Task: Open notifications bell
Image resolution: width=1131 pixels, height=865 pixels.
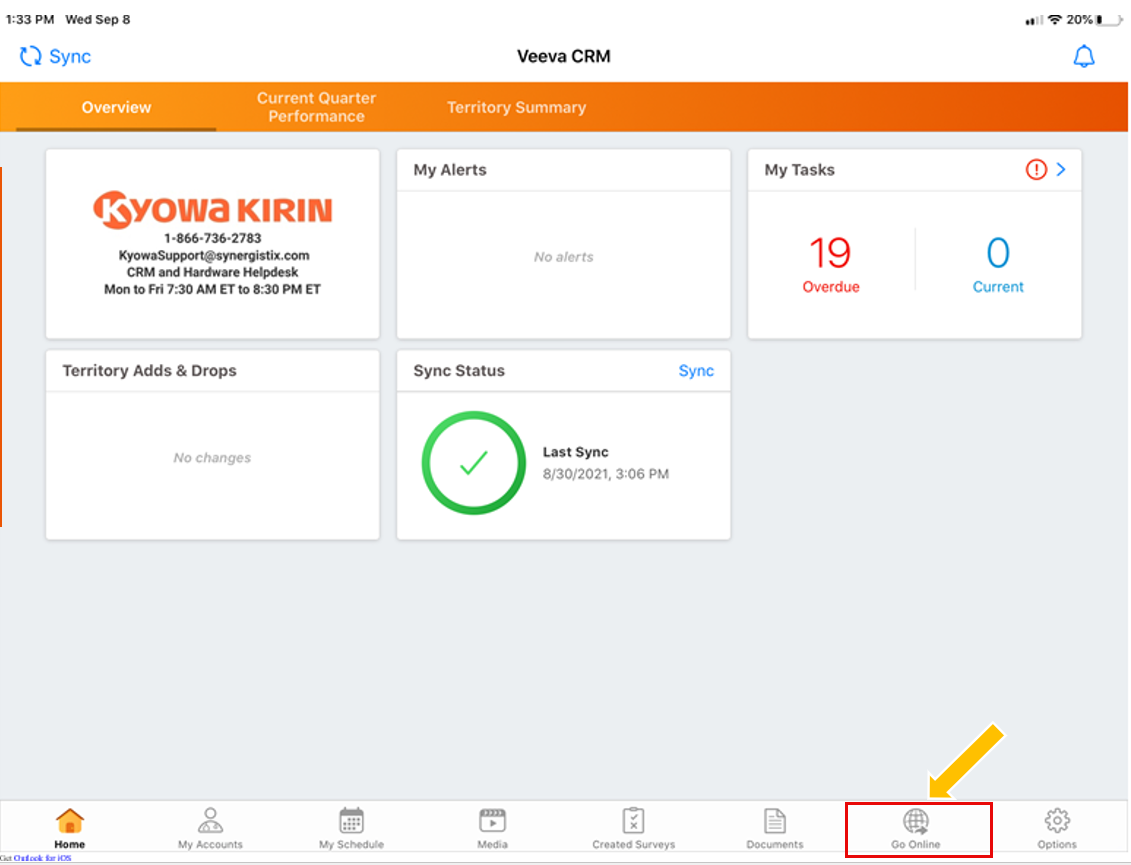Action: point(1083,56)
